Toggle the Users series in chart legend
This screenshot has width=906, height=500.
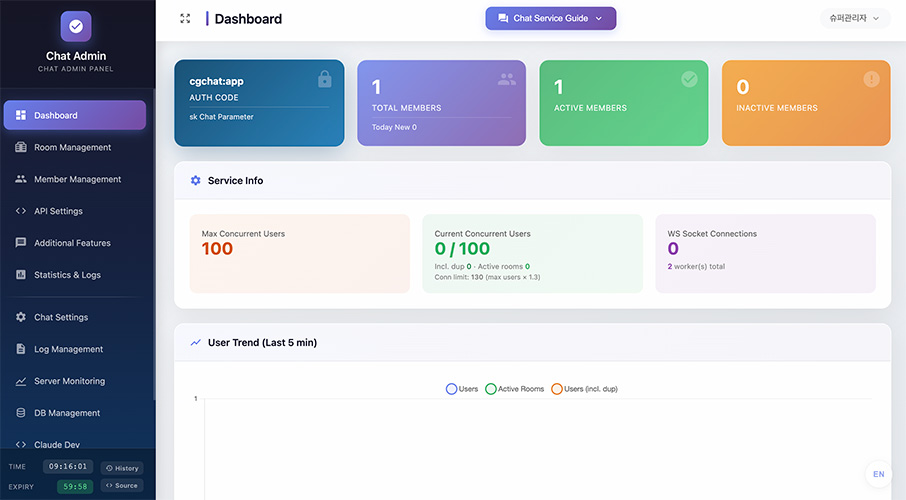pos(462,389)
